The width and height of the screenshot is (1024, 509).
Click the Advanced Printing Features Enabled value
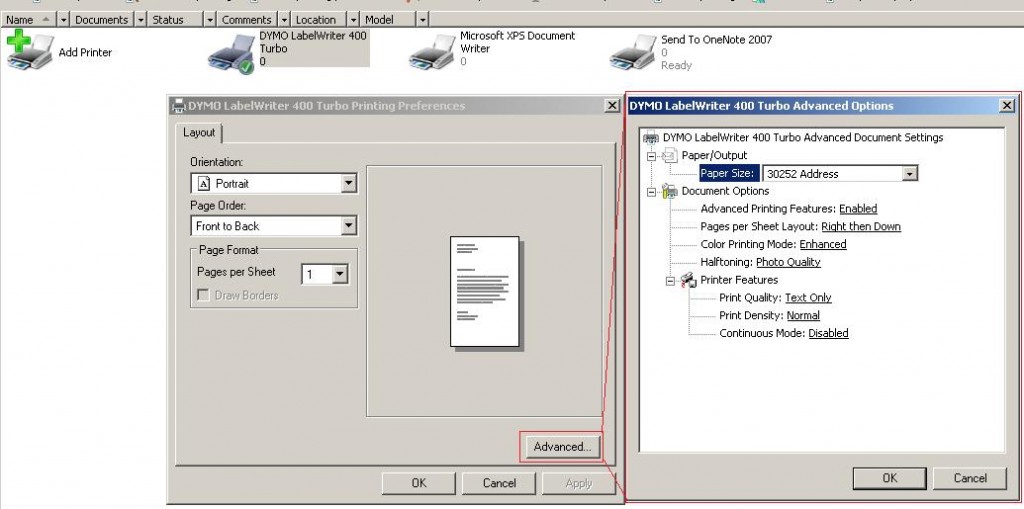(x=858, y=209)
